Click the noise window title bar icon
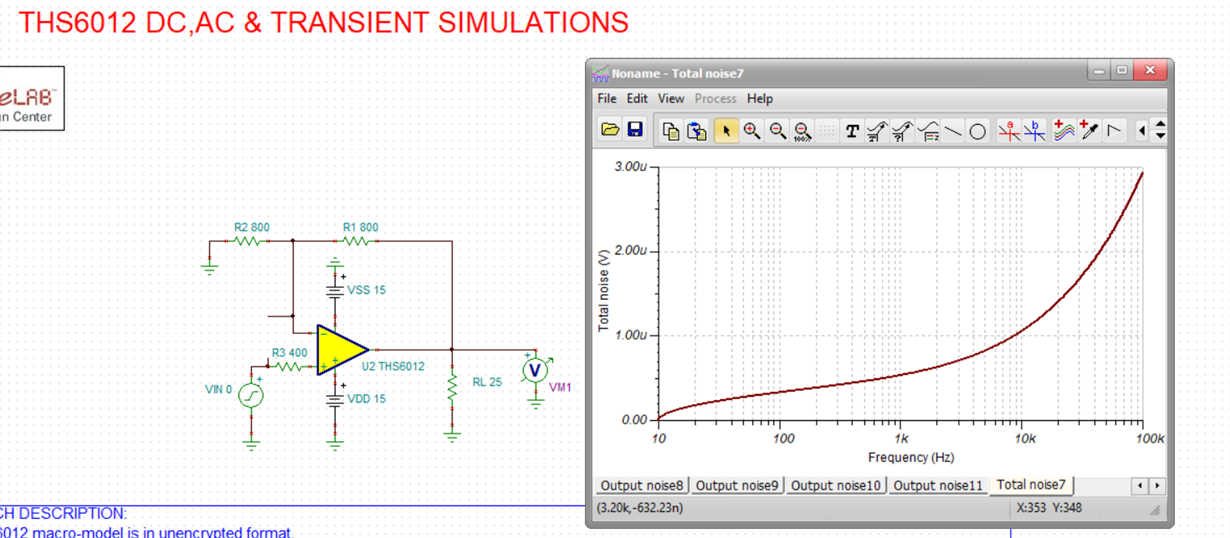Image resolution: width=1230 pixels, height=538 pixels. [x=600, y=73]
